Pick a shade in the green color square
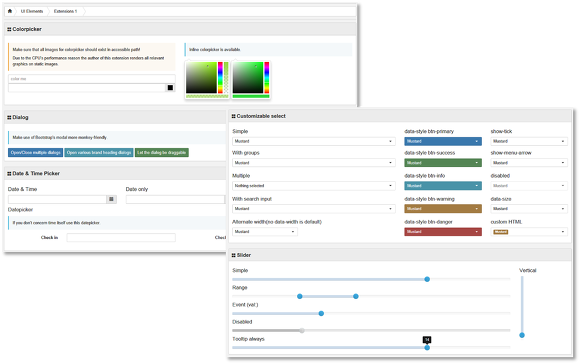 tap(248, 77)
